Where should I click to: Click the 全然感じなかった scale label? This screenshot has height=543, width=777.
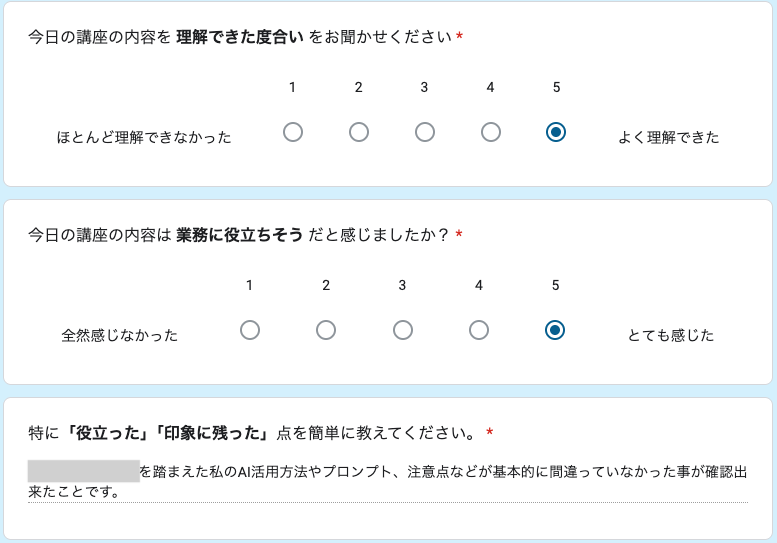pyautogui.click(x=120, y=335)
